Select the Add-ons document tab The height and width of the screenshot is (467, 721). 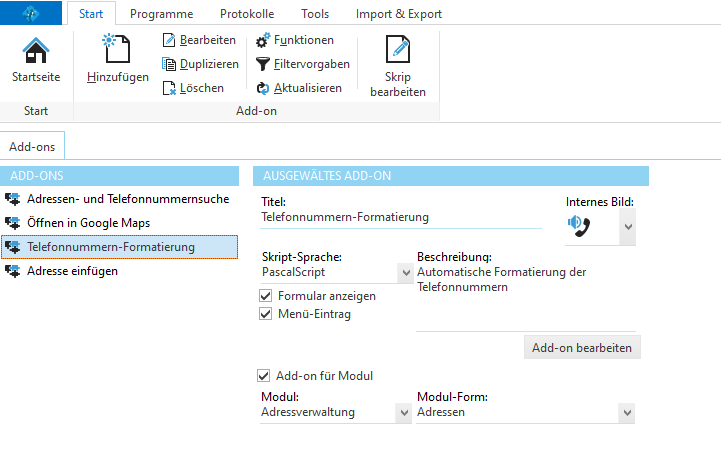(x=32, y=146)
